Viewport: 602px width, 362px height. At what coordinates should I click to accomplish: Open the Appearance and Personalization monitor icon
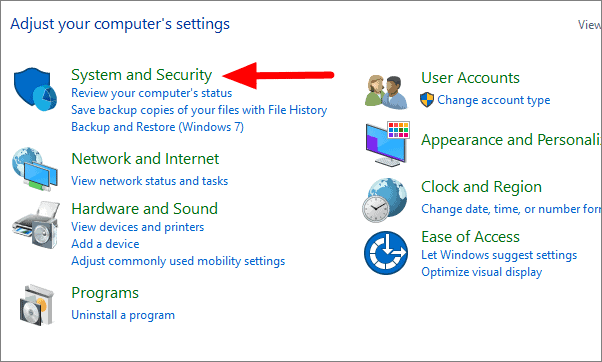point(387,144)
